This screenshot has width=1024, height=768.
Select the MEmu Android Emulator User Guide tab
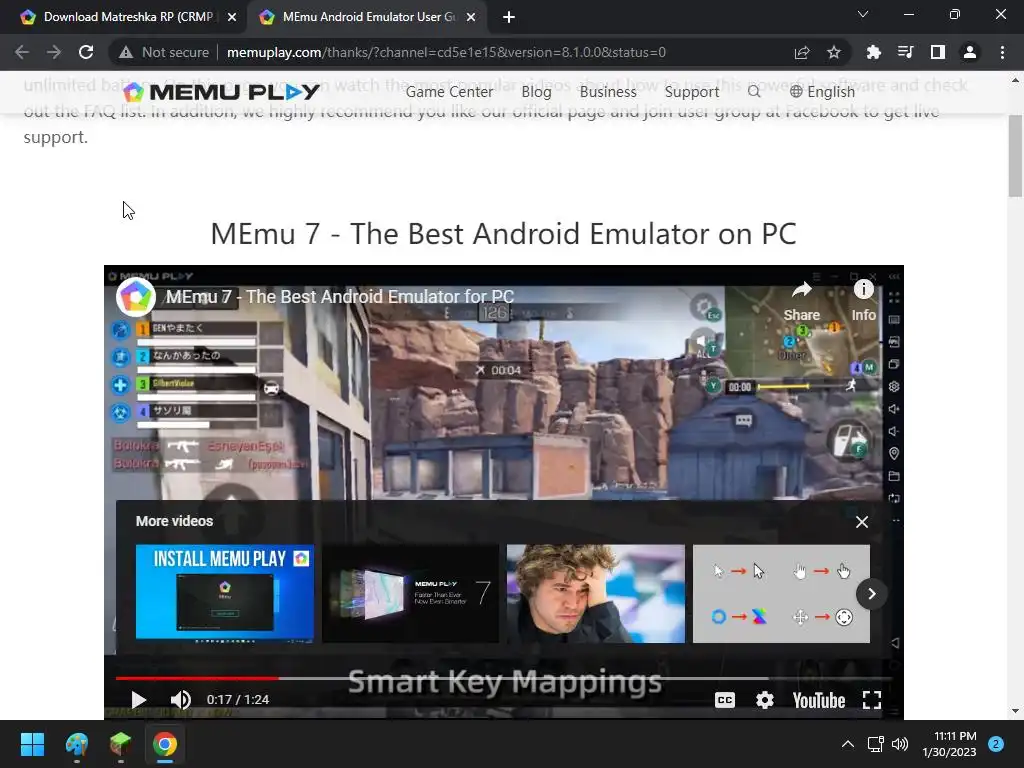pos(368,17)
